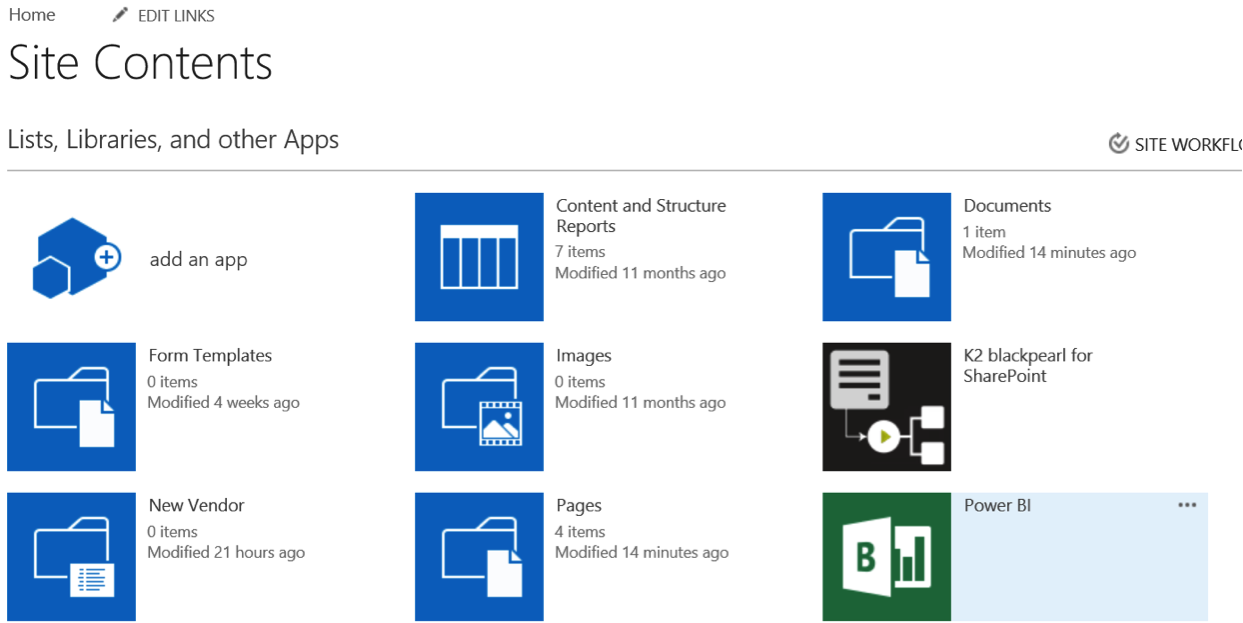Click the Documents library tile icon

(x=886, y=257)
